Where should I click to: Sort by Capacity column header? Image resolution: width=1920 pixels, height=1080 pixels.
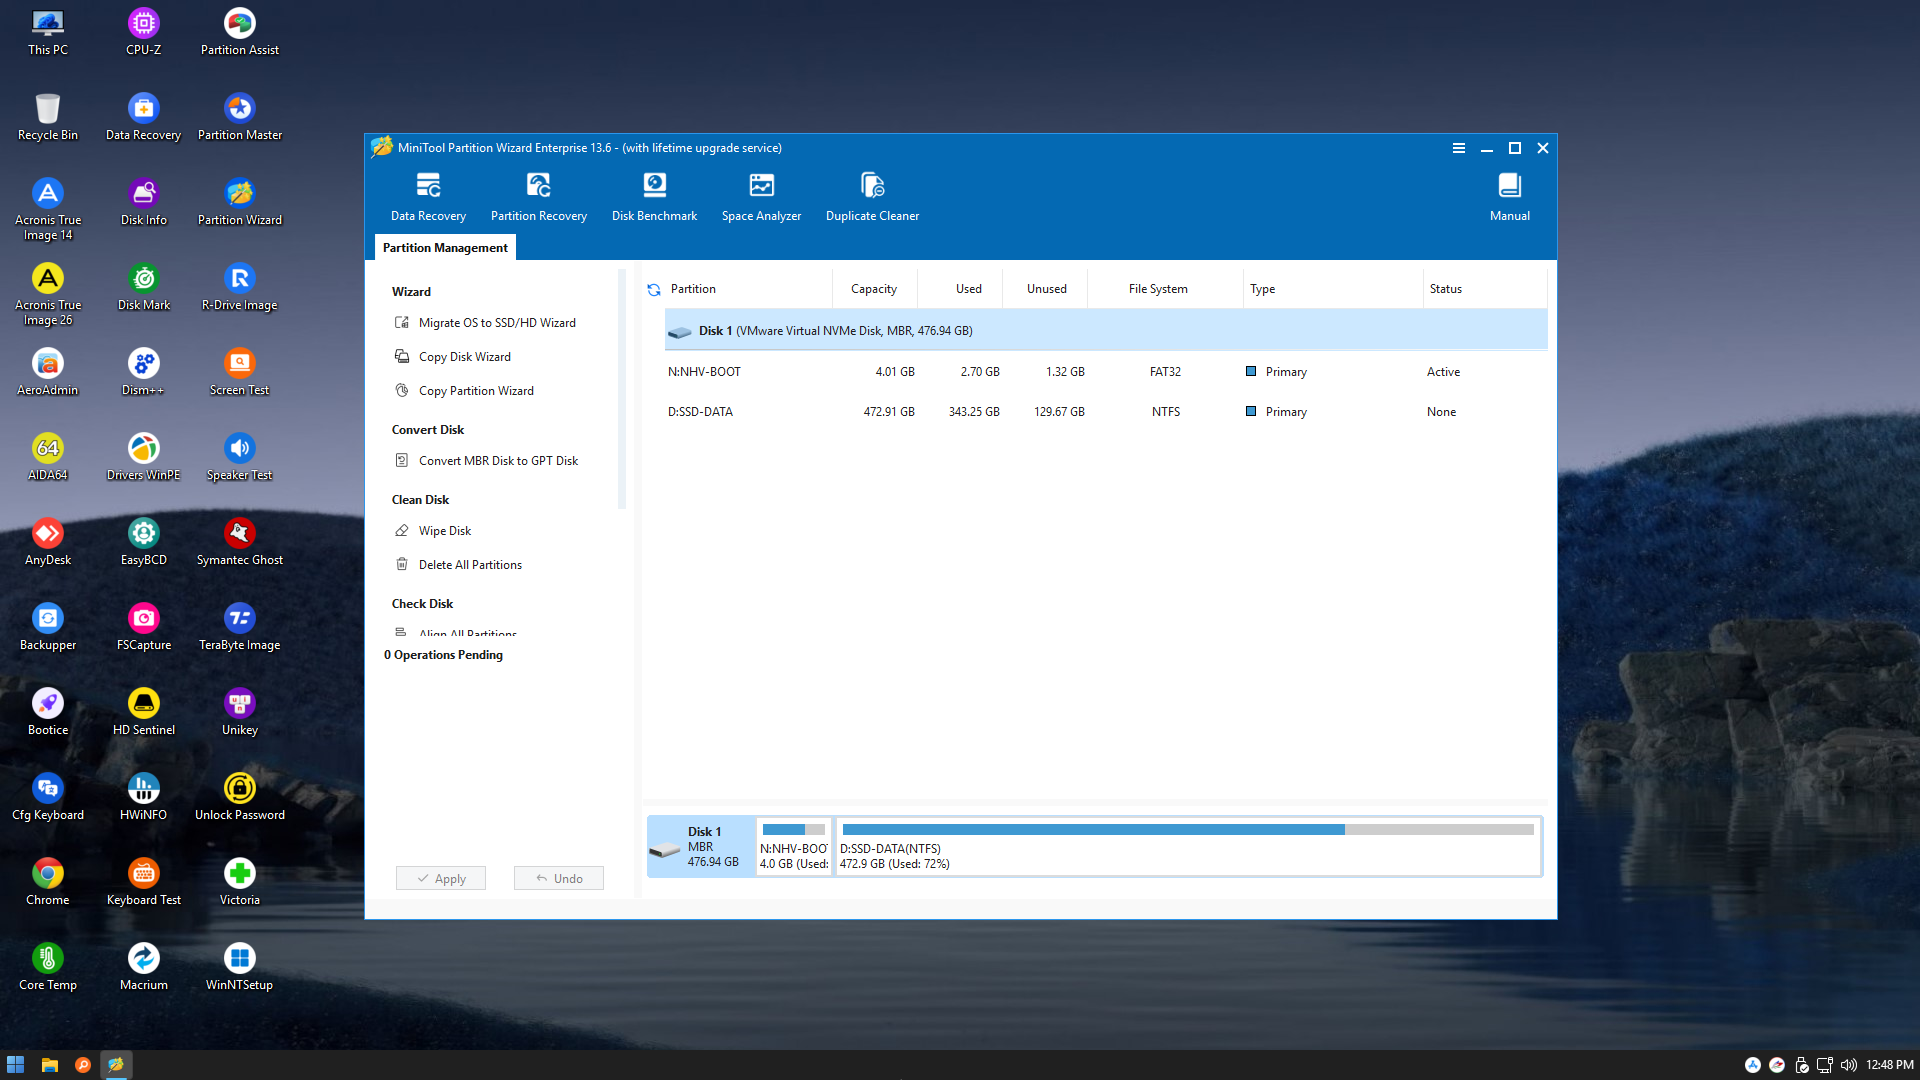874,289
